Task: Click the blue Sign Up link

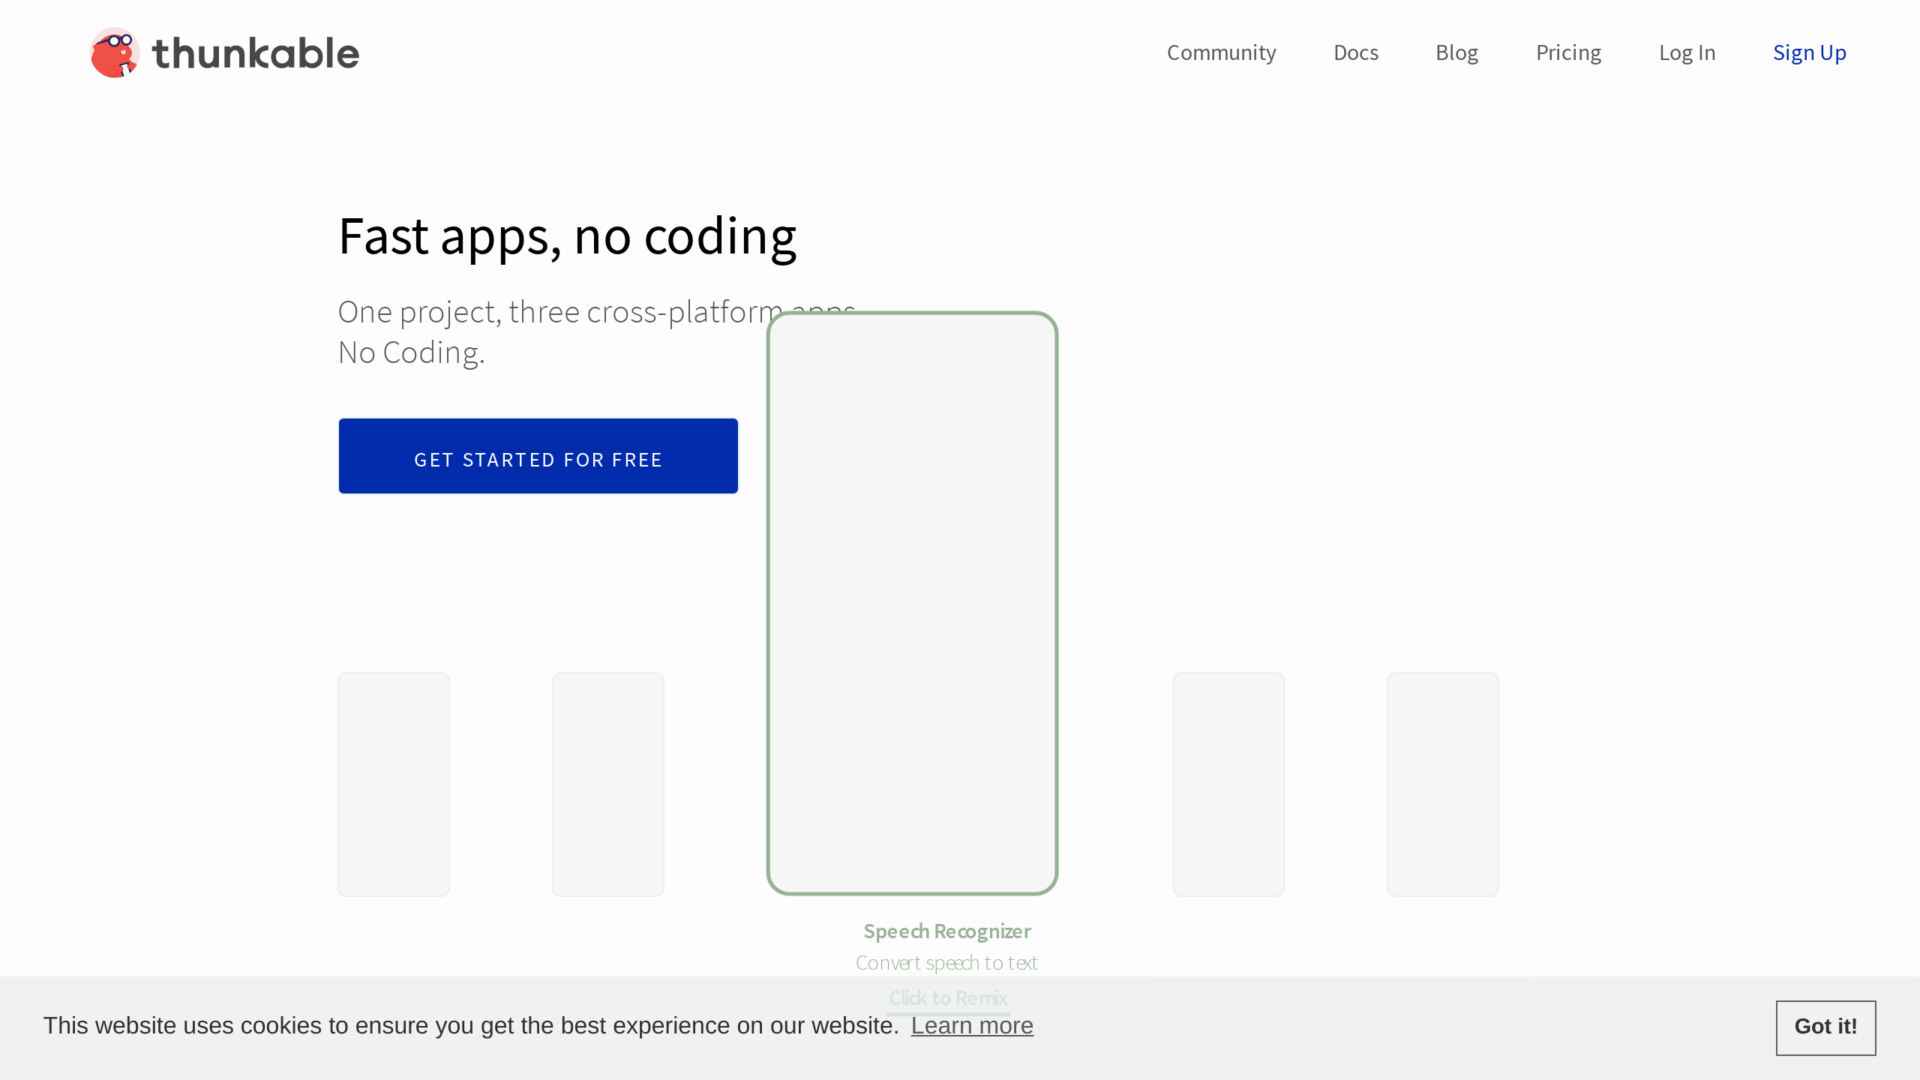Action: [x=1810, y=52]
